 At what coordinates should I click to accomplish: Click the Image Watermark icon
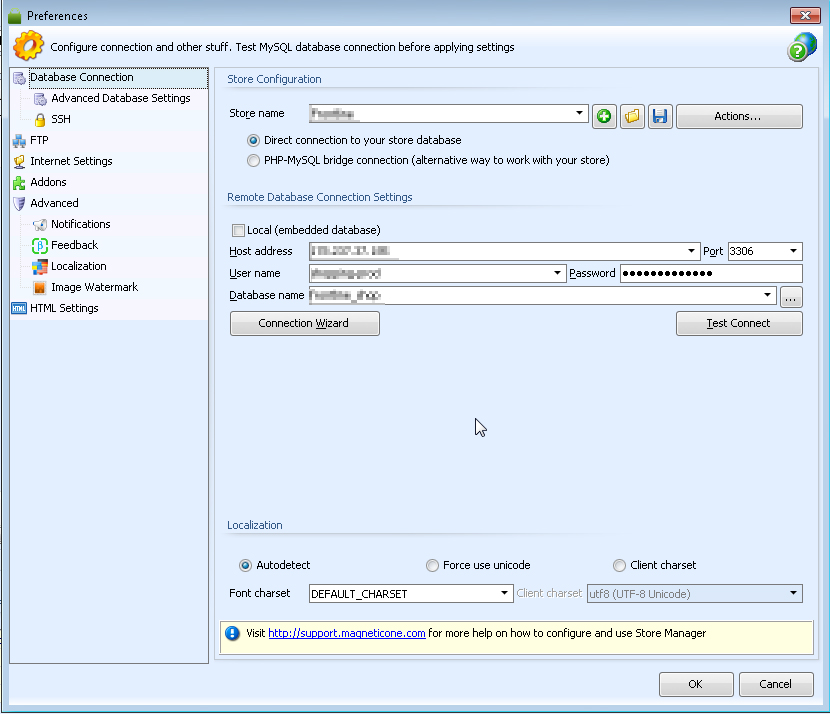(40, 287)
